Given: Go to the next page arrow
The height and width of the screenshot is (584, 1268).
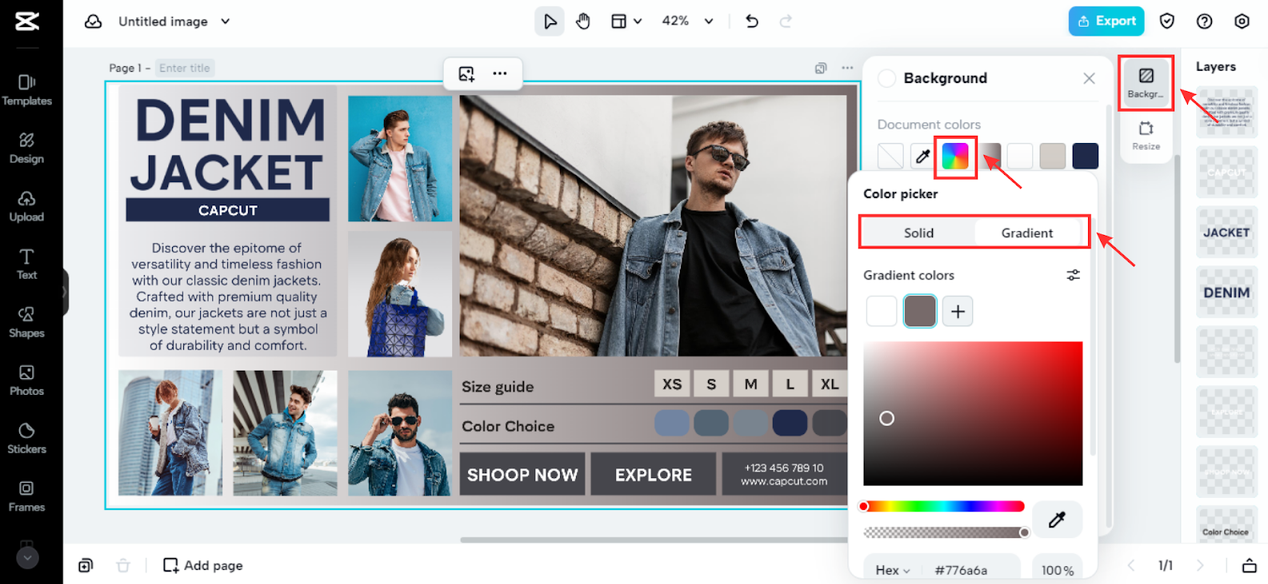Looking at the screenshot, I should (1198, 565).
